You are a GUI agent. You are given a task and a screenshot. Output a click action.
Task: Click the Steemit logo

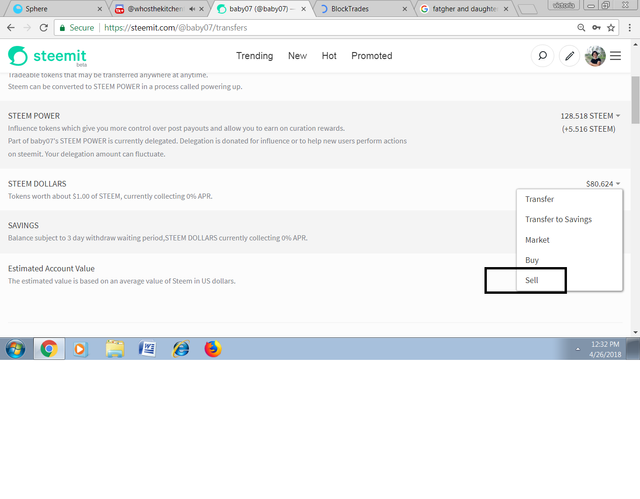(47, 56)
